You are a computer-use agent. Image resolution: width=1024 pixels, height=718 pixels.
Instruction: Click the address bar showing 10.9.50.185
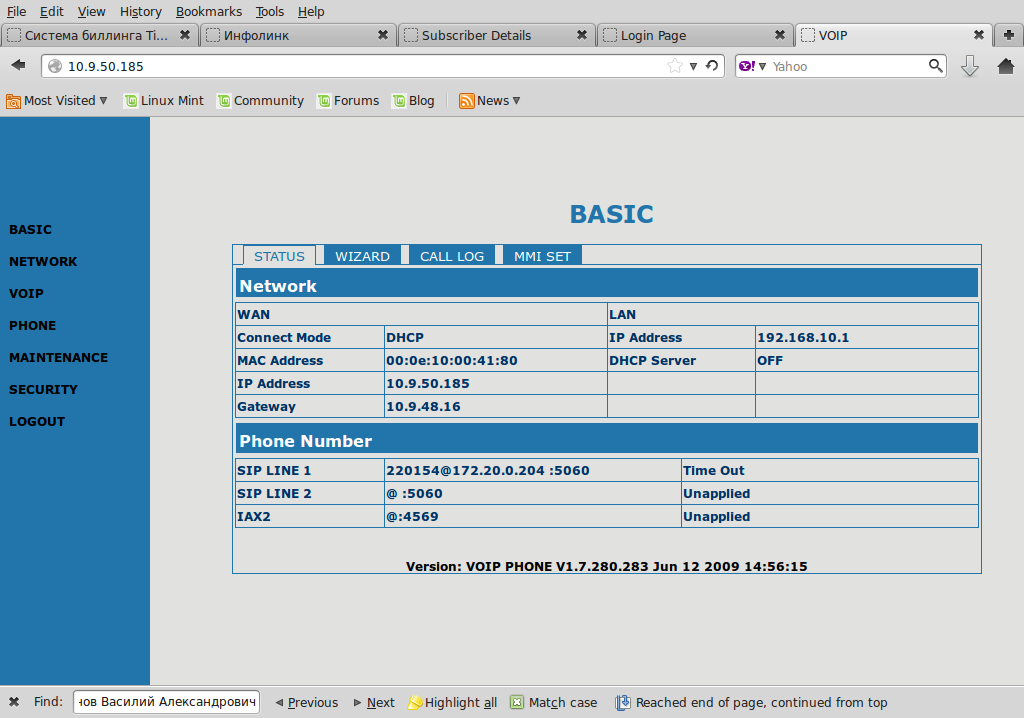click(x=350, y=66)
